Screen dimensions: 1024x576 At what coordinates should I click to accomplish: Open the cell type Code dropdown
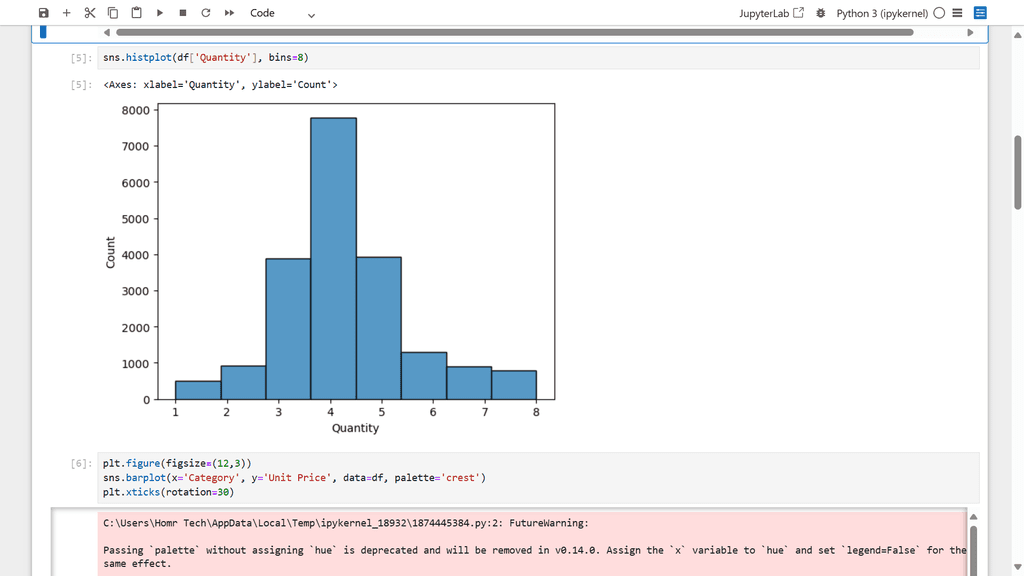click(x=282, y=13)
